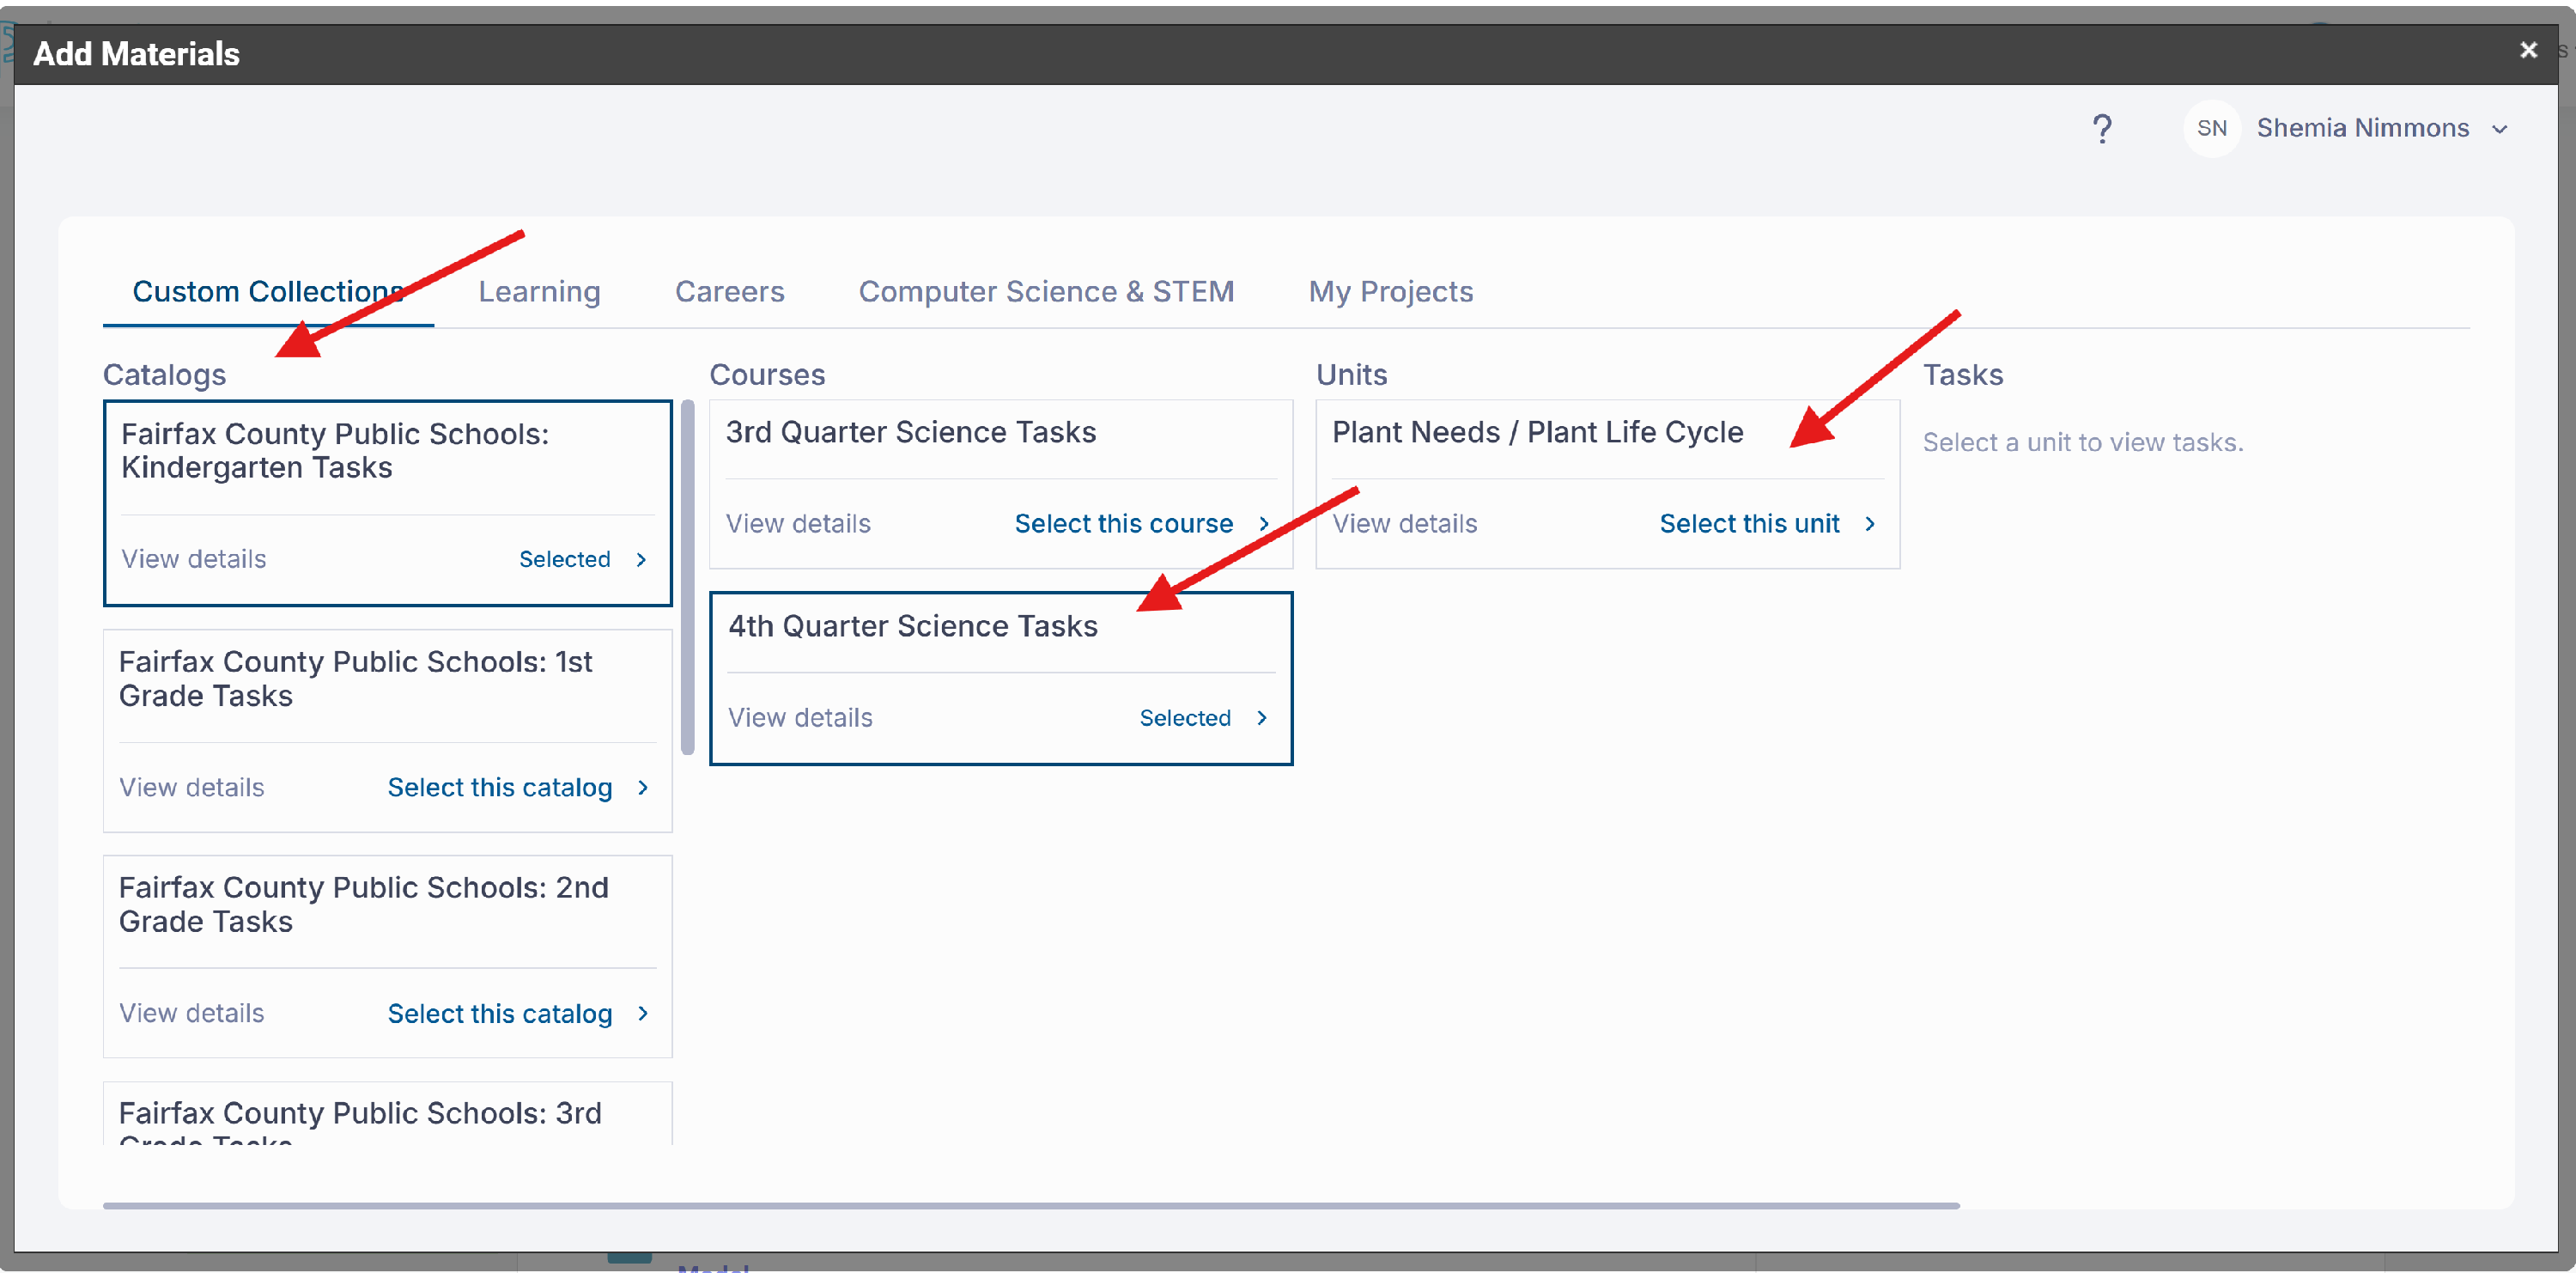Switch to the Careers tab

pyautogui.click(x=729, y=291)
